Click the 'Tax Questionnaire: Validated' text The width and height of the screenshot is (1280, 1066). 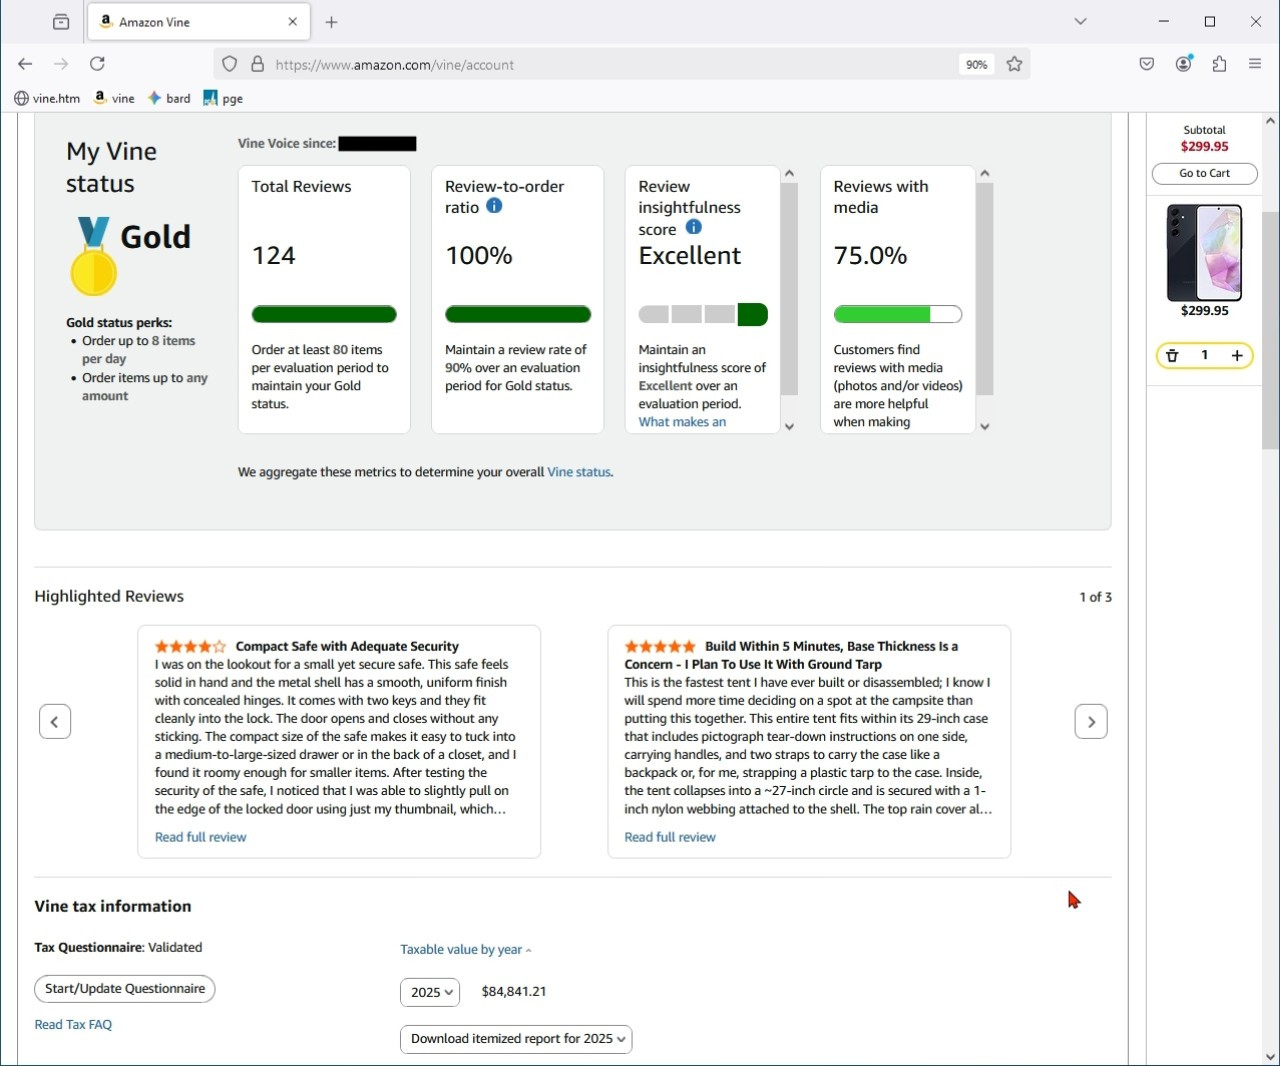118,947
